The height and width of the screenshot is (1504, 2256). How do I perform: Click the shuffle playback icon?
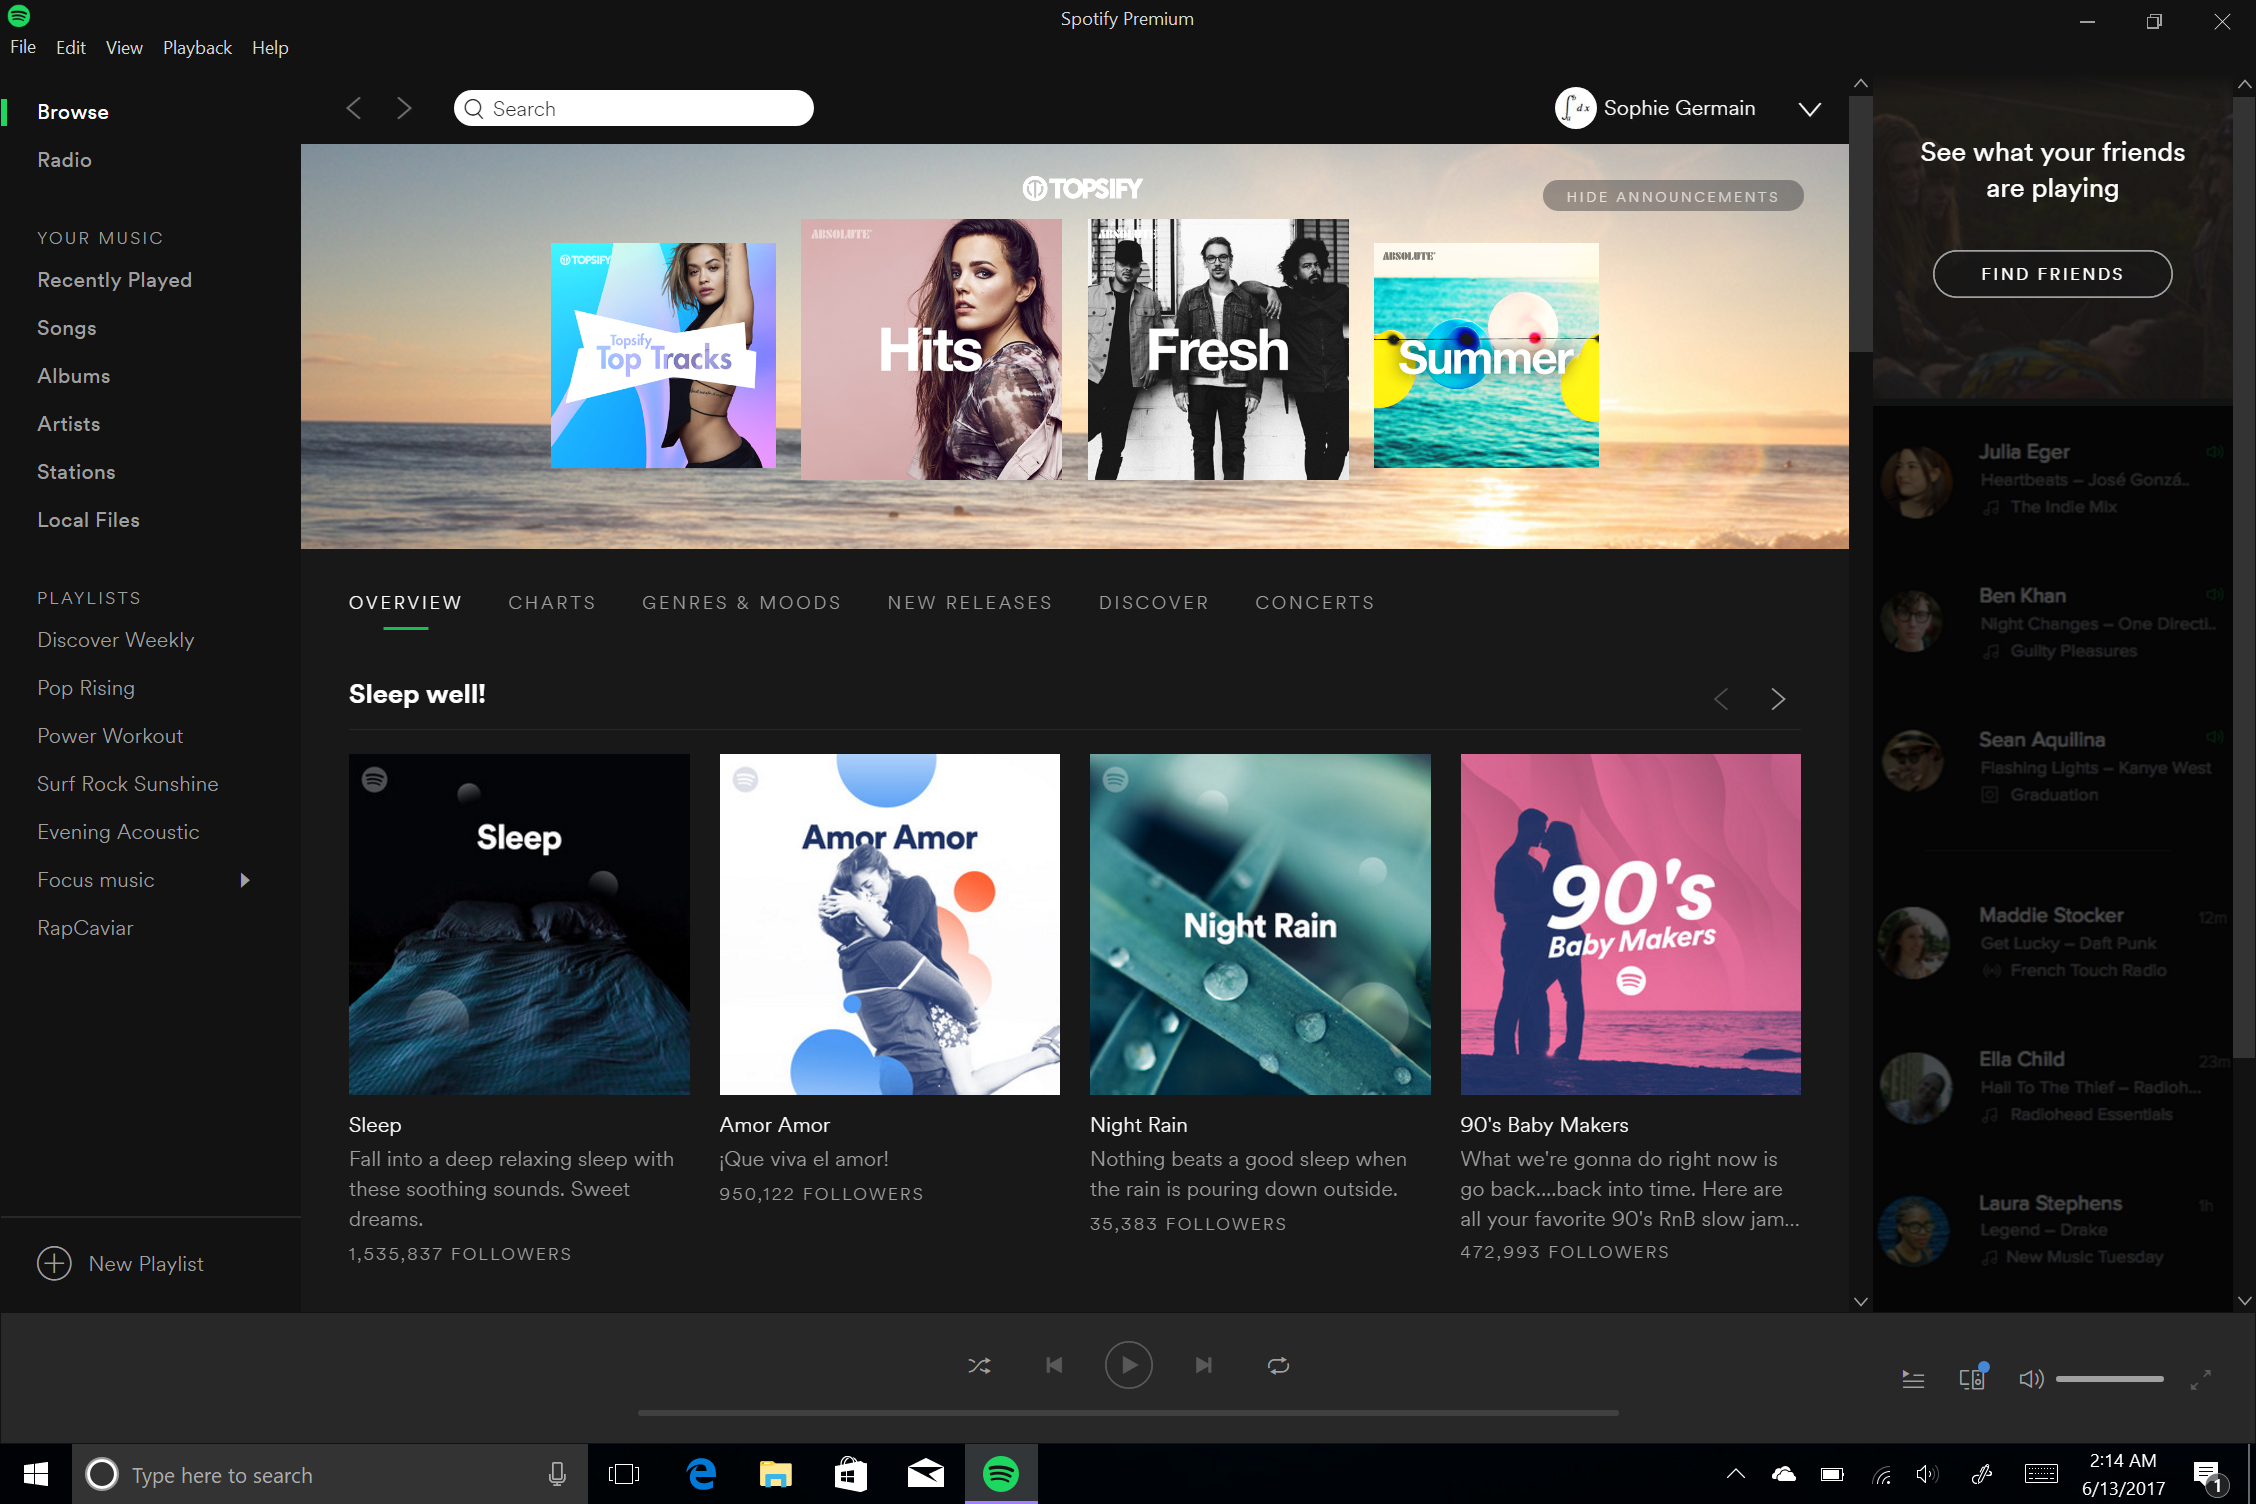[x=979, y=1365]
